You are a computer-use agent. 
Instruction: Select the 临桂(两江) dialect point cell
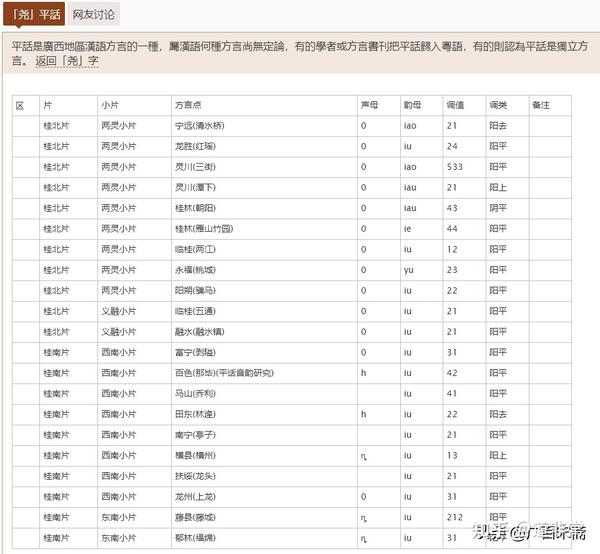click(264, 250)
